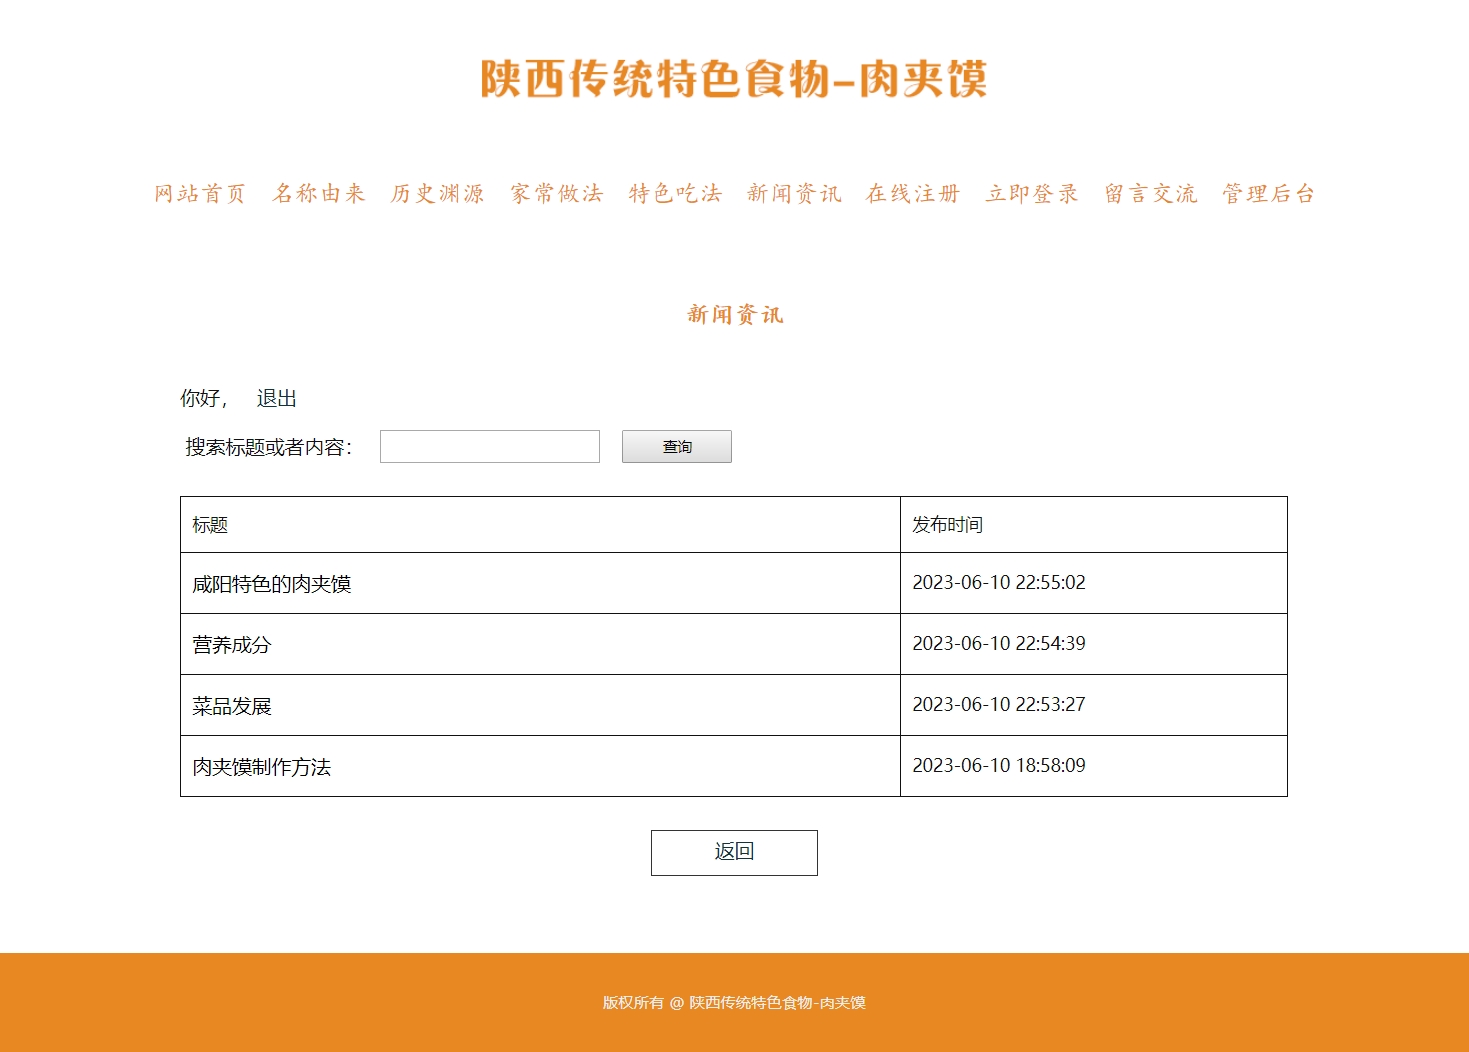Visit the 留言交流 page
Viewport: 1469px width, 1052px height.
click(x=1151, y=194)
